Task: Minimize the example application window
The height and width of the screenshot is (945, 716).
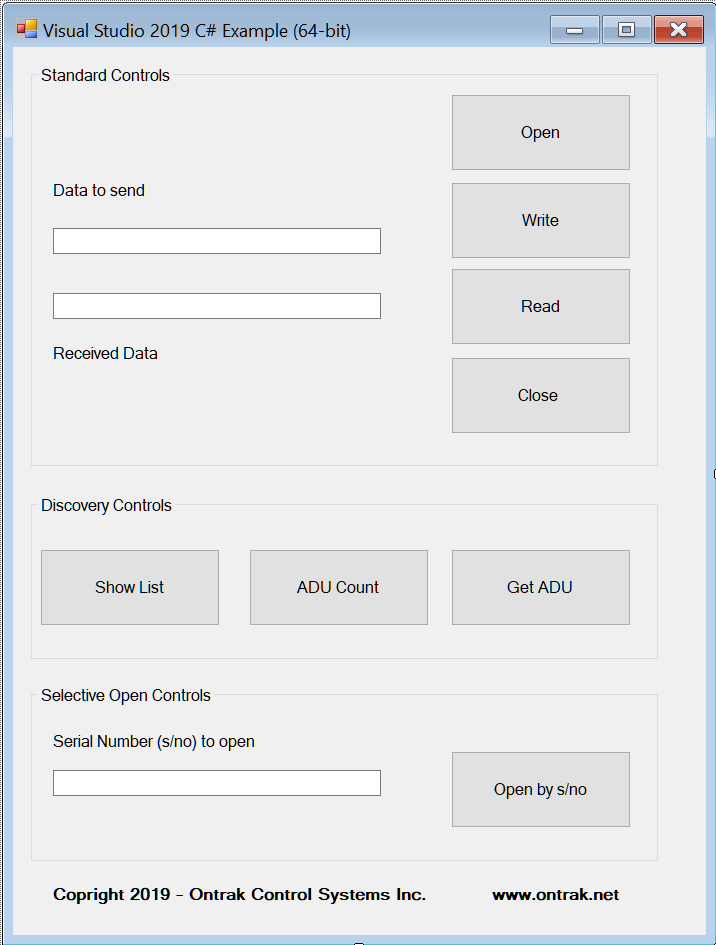Action: (574, 30)
